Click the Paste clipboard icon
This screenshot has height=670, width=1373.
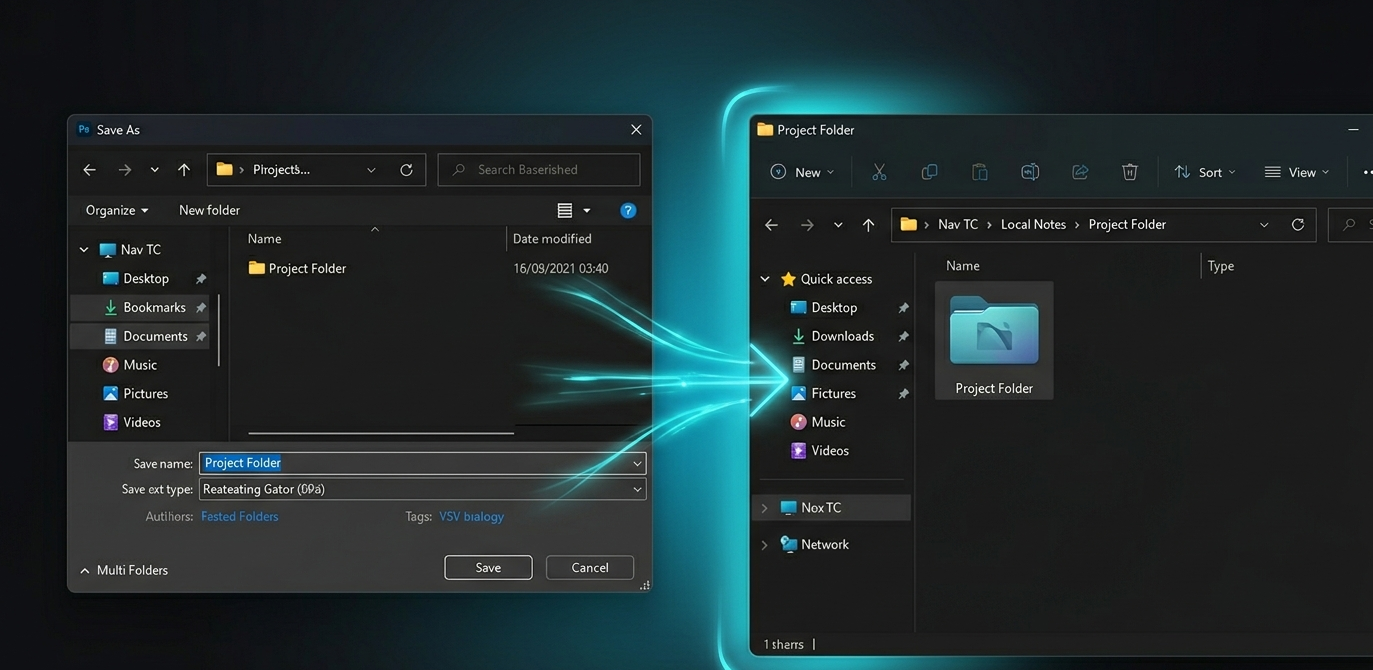(x=979, y=172)
